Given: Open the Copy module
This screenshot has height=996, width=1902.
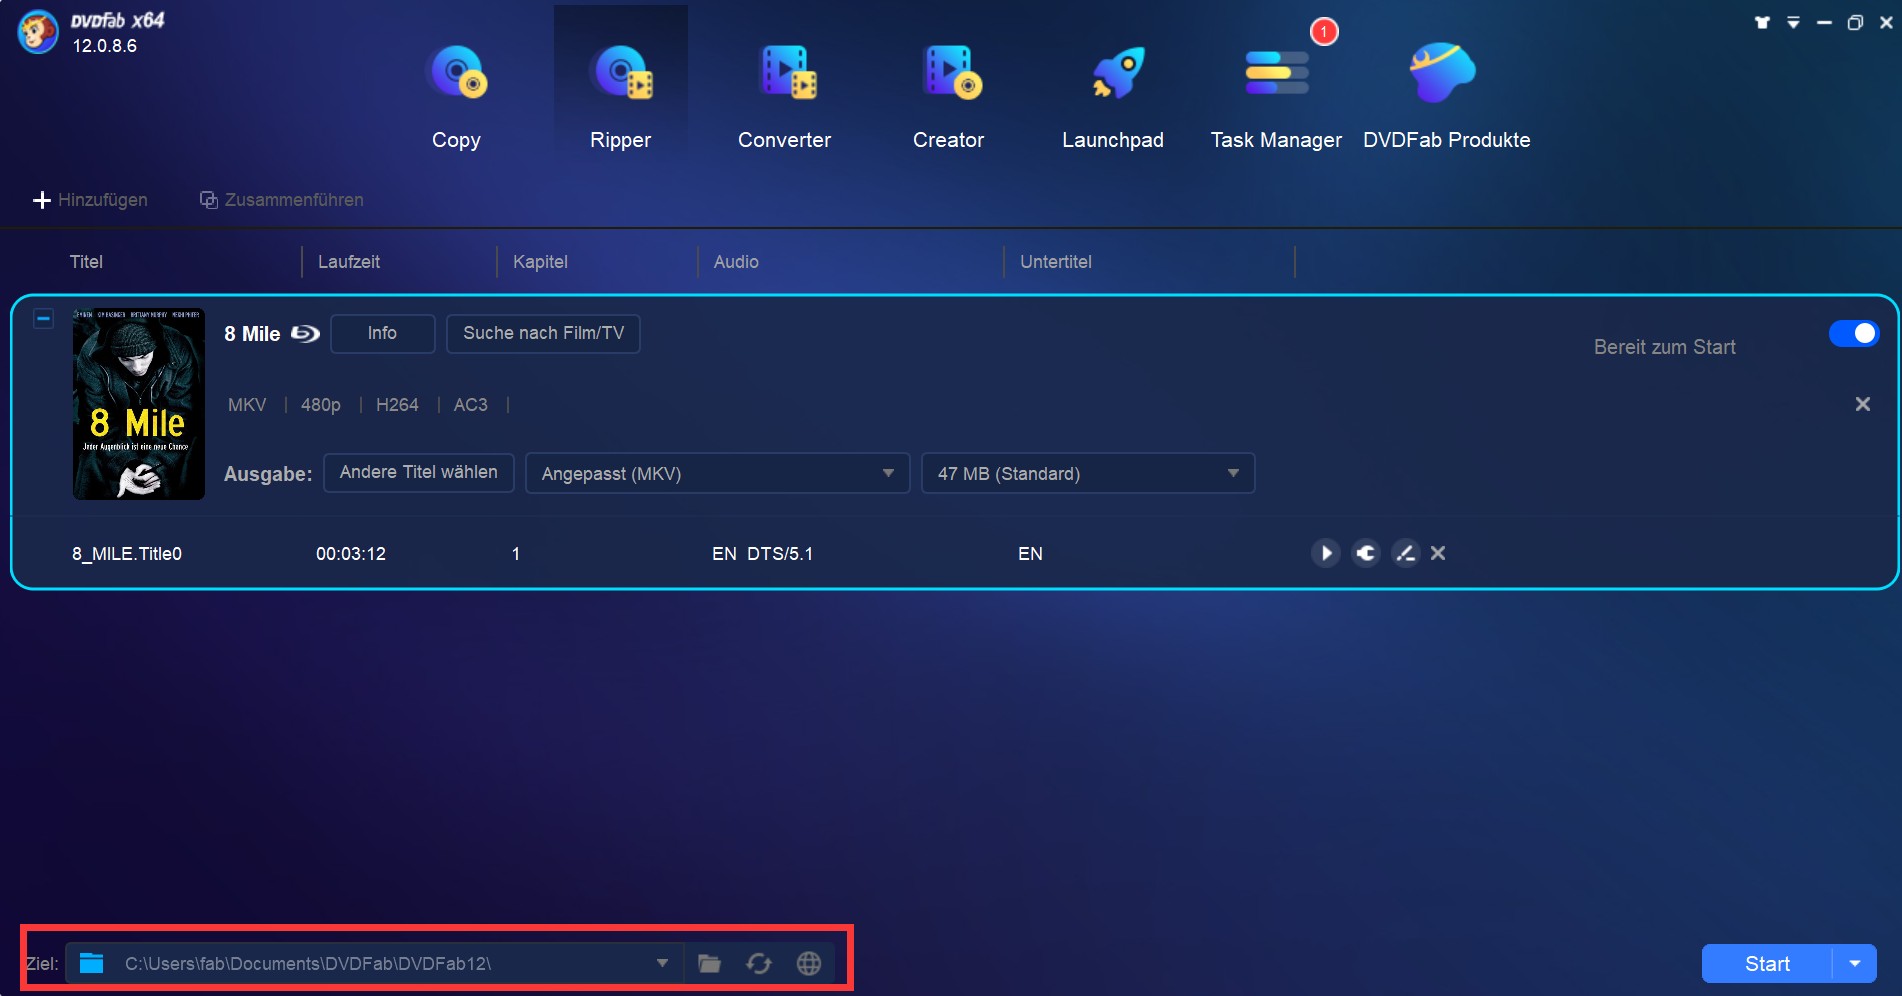Looking at the screenshot, I should click(456, 98).
